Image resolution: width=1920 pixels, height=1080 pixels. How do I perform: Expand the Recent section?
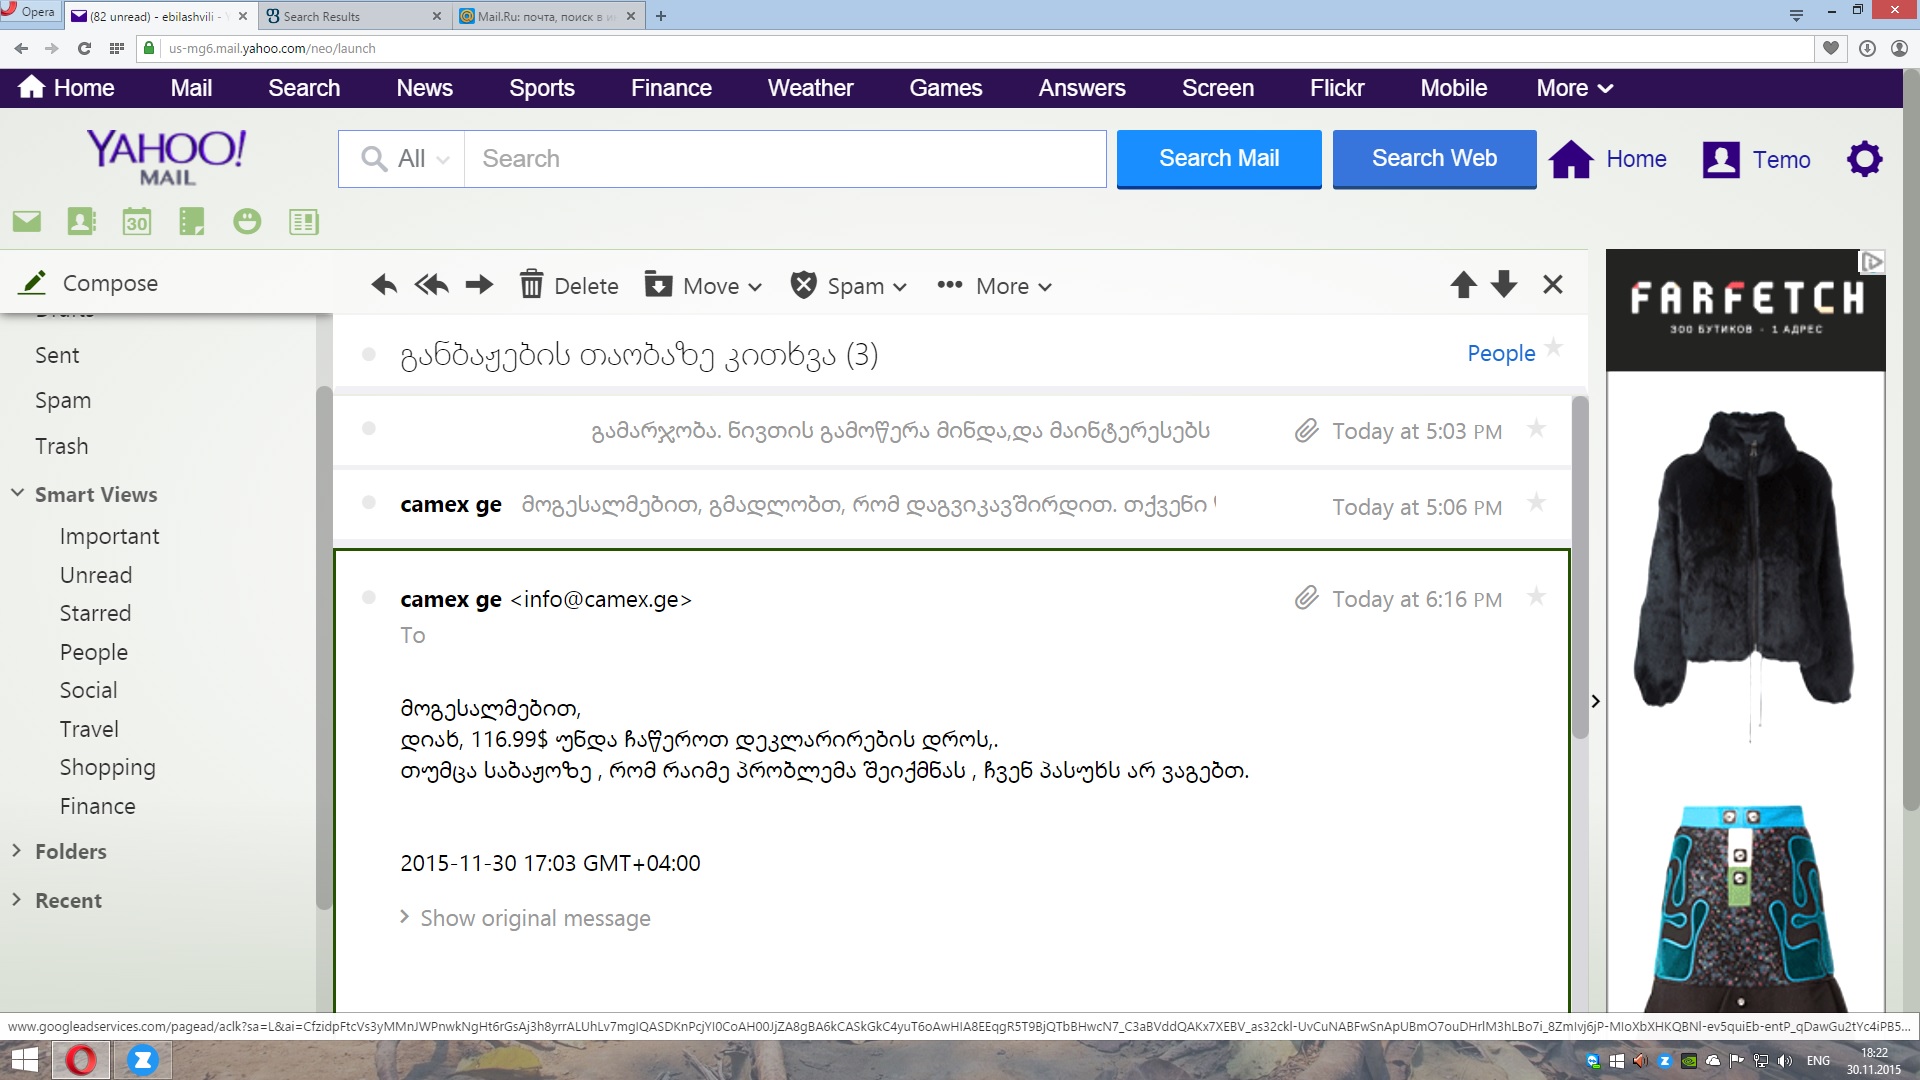click(x=16, y=899)
